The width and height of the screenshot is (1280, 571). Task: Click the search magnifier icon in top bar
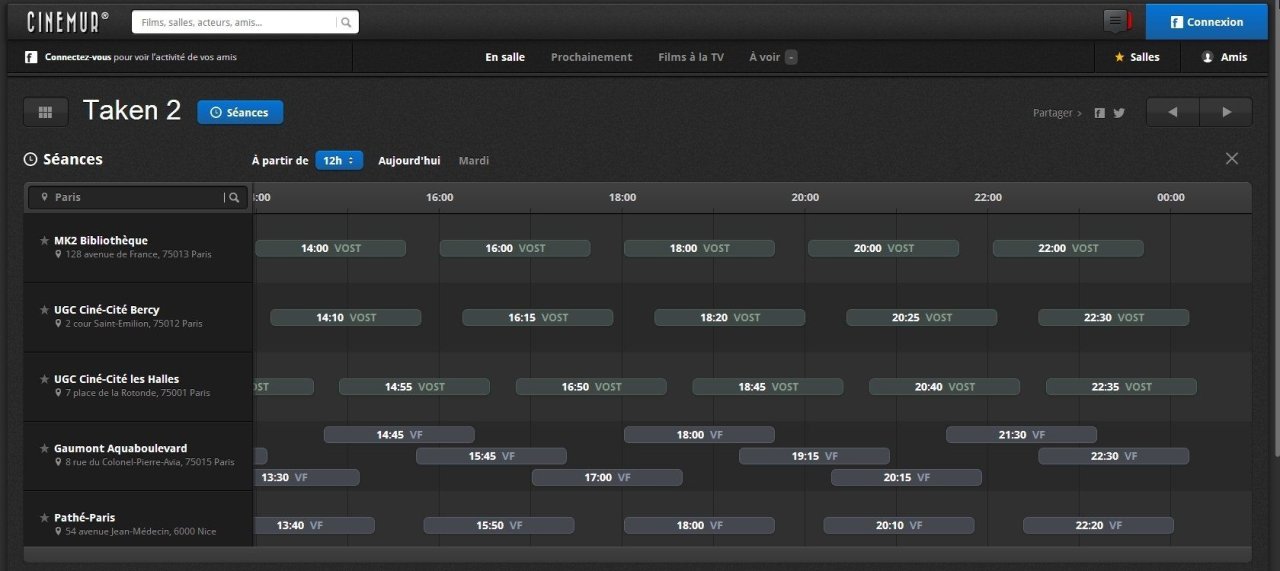pos(346,22)
